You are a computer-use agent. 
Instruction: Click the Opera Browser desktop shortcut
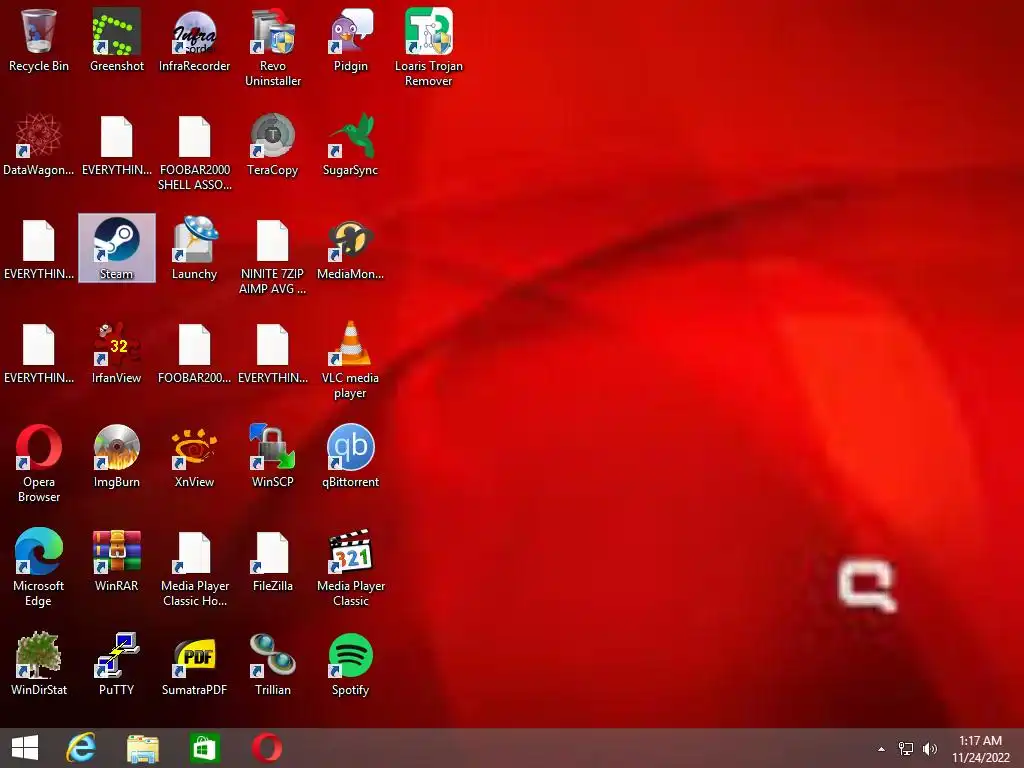click(x=39, y=464)
